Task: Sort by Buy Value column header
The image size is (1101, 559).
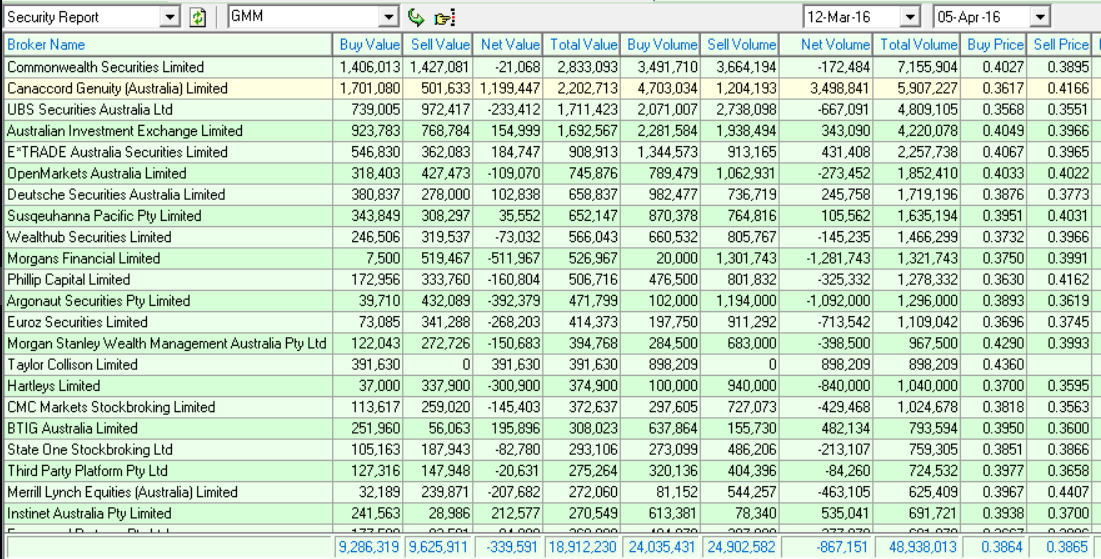Action: click(367, 45)
